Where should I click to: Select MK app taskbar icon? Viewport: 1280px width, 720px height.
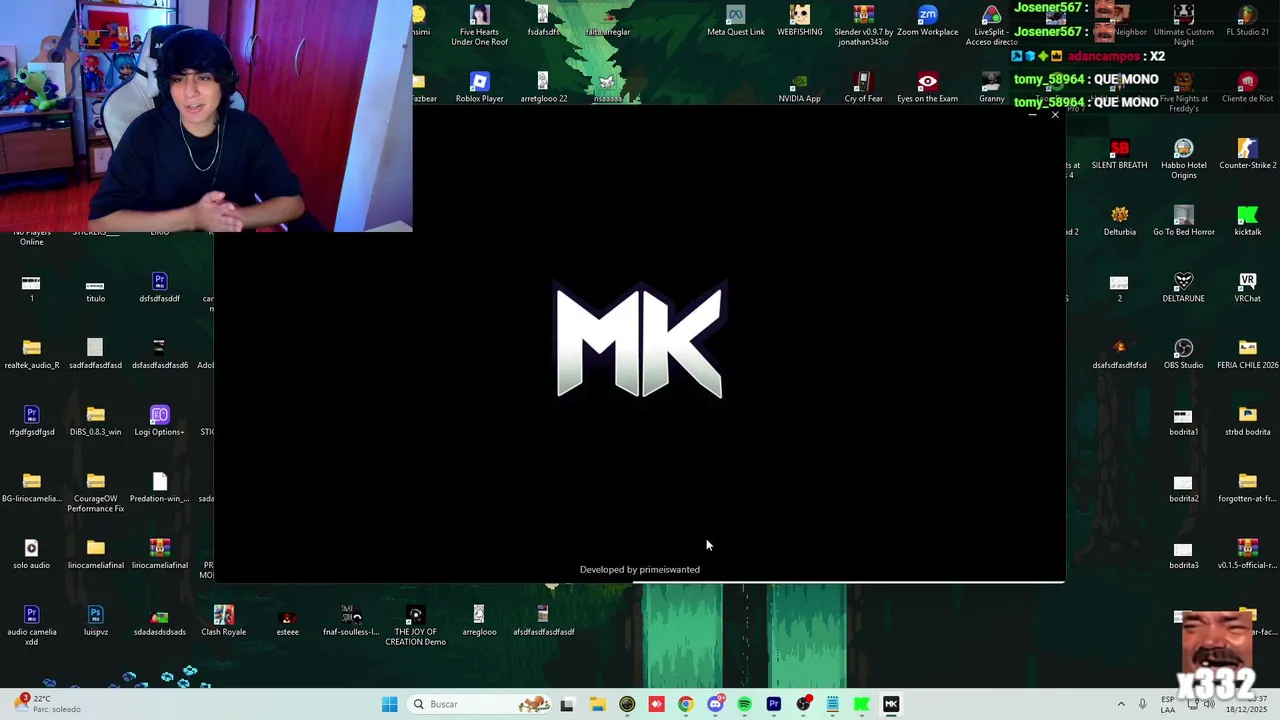click(x=891, y=704)
